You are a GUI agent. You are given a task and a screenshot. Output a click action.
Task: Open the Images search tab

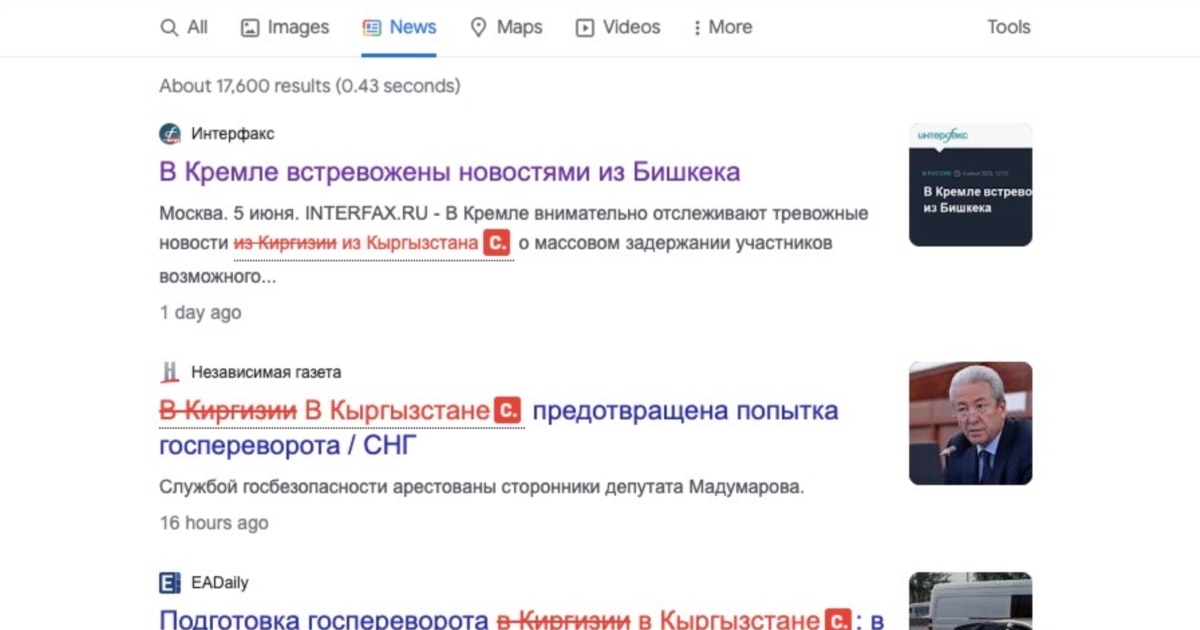(x=285, y=27)
